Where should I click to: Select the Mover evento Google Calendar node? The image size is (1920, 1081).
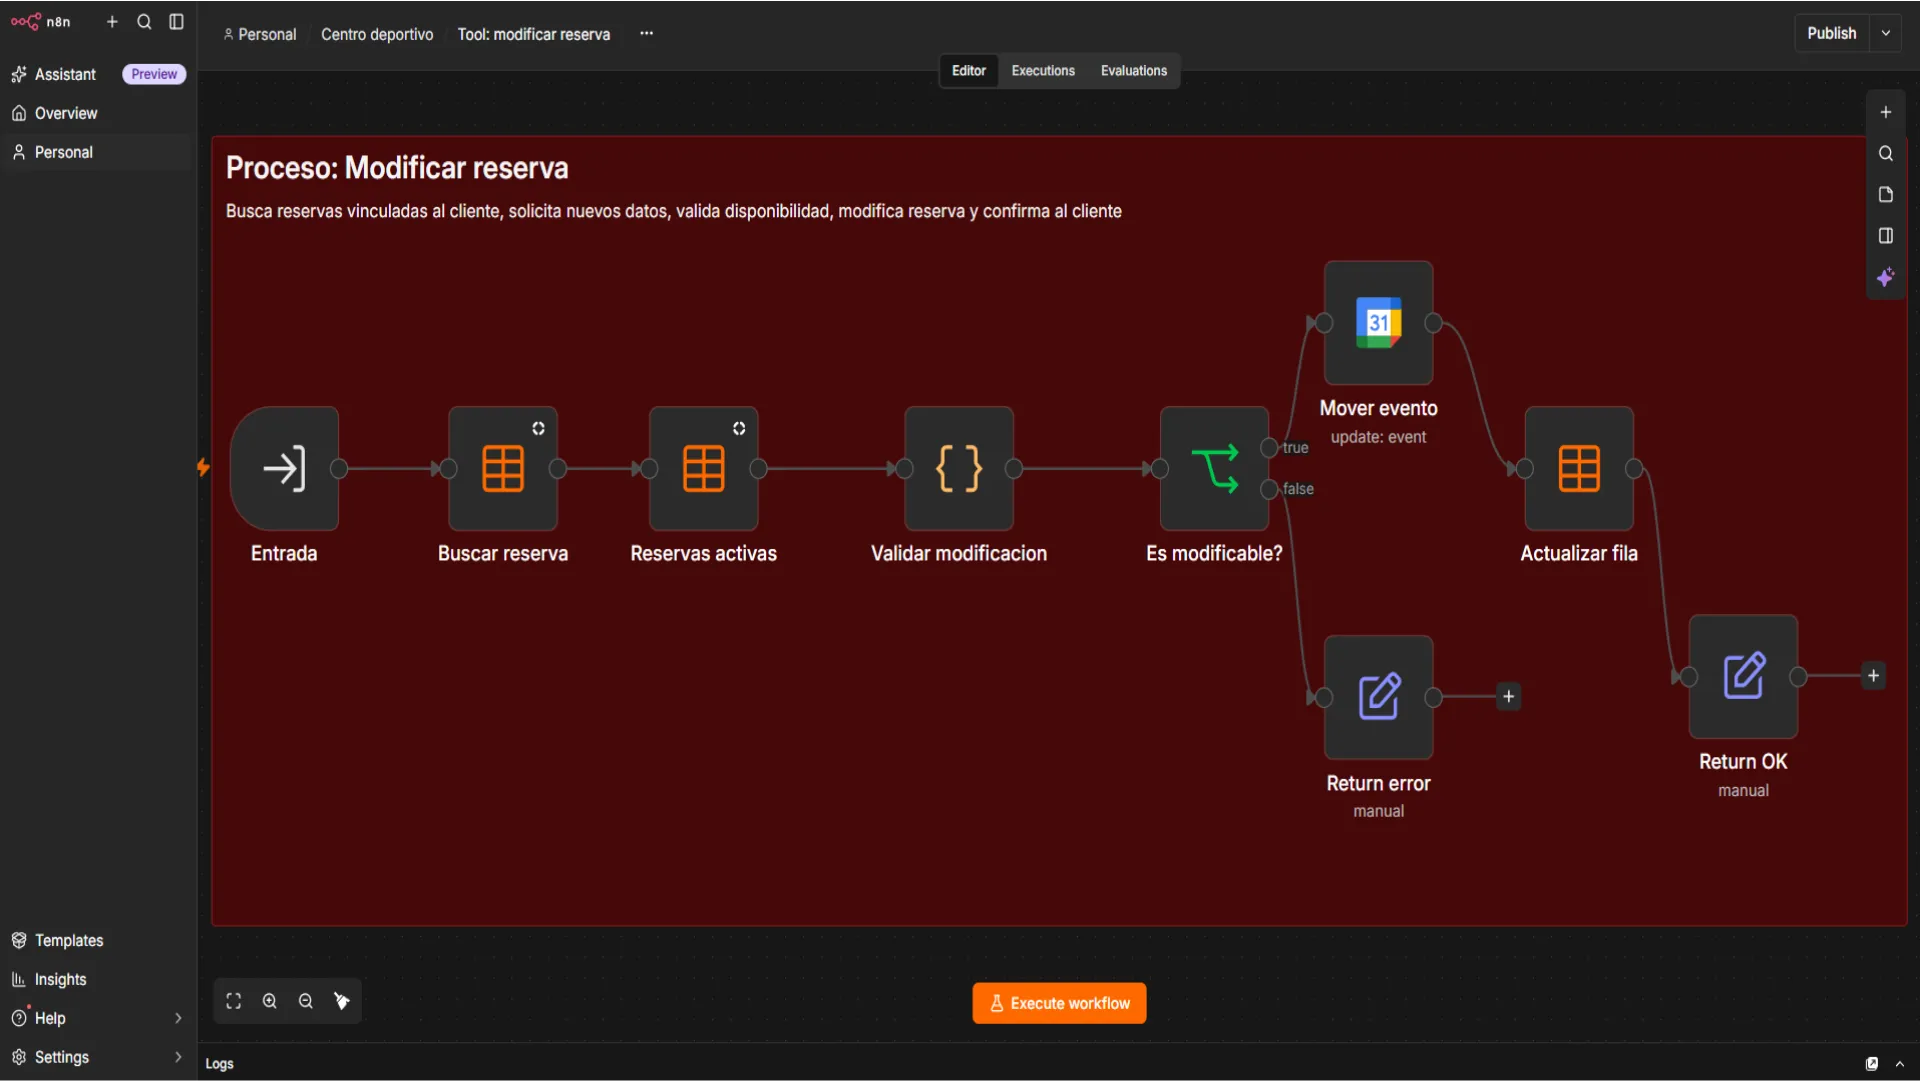click(x=1379, y=322)
